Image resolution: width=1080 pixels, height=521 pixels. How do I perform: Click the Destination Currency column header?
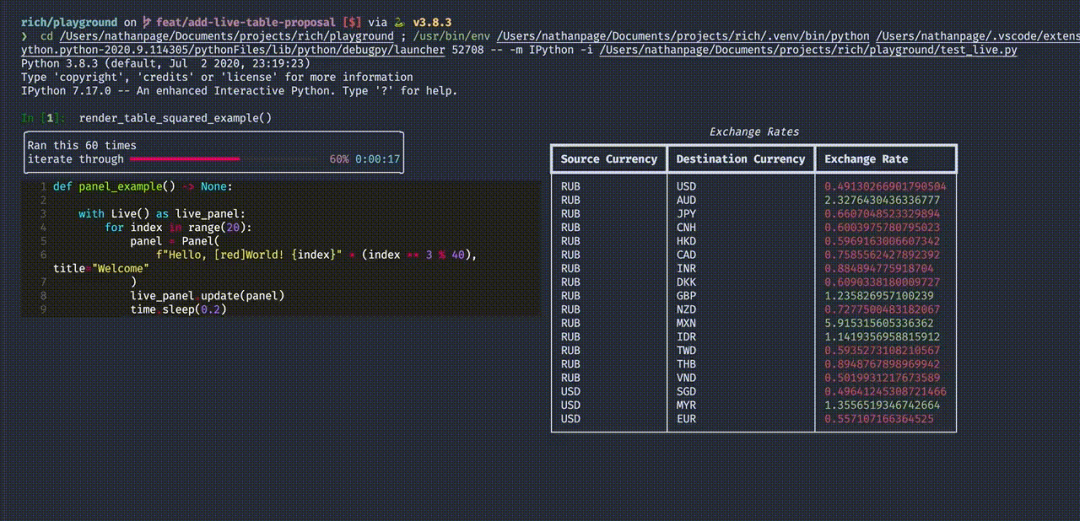pos(740,159)
